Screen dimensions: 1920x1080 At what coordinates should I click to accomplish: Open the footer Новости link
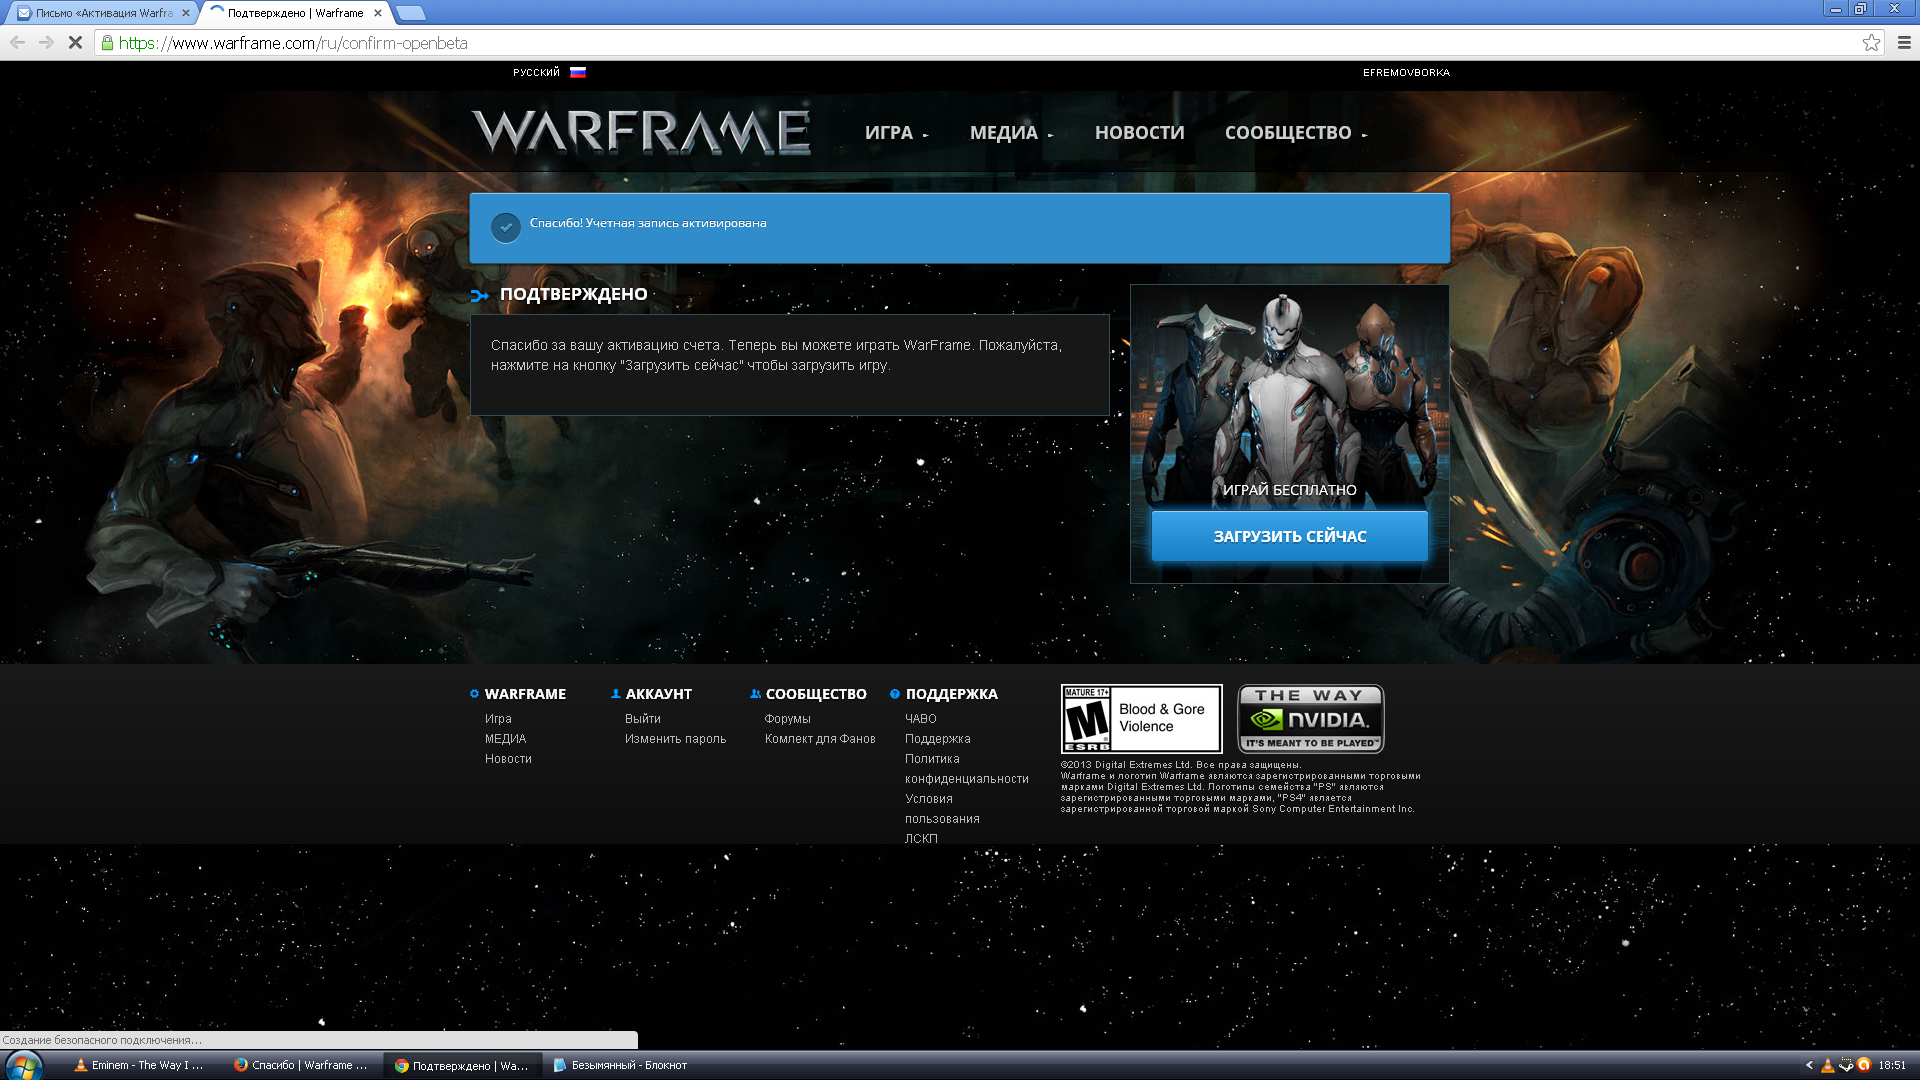(x=508, y=759)
